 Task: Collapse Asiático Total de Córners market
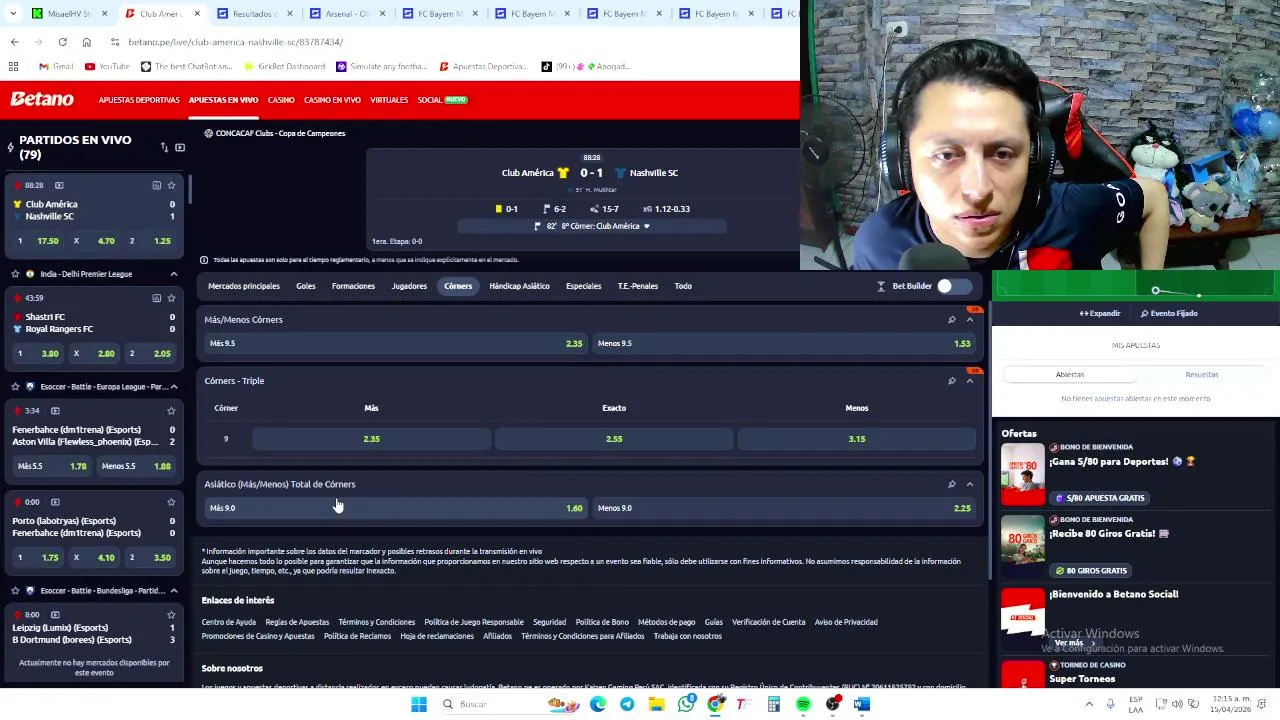969,484
